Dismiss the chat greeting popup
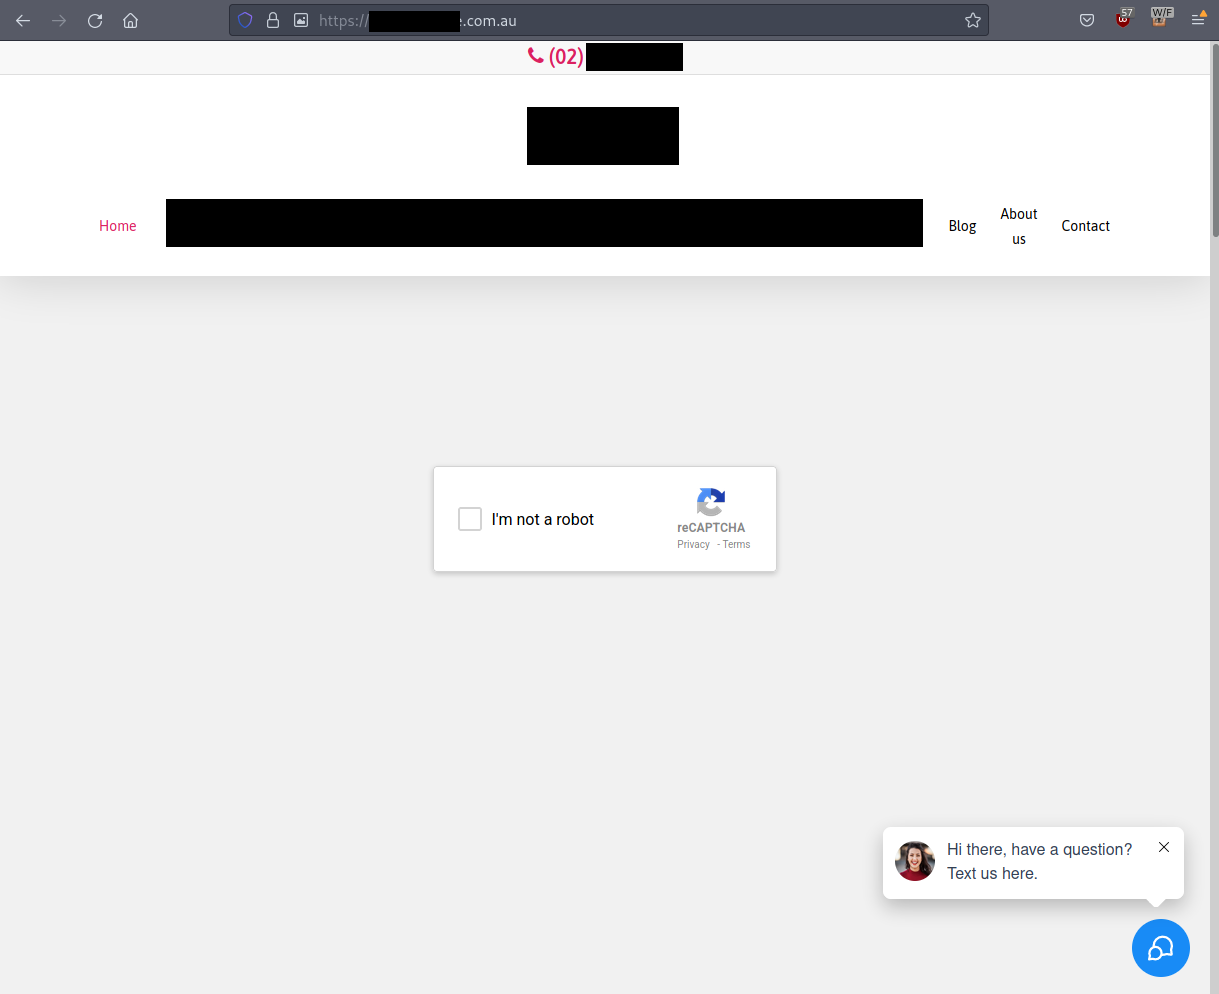The image size is (1219, 994). (x=1164, y=847)
